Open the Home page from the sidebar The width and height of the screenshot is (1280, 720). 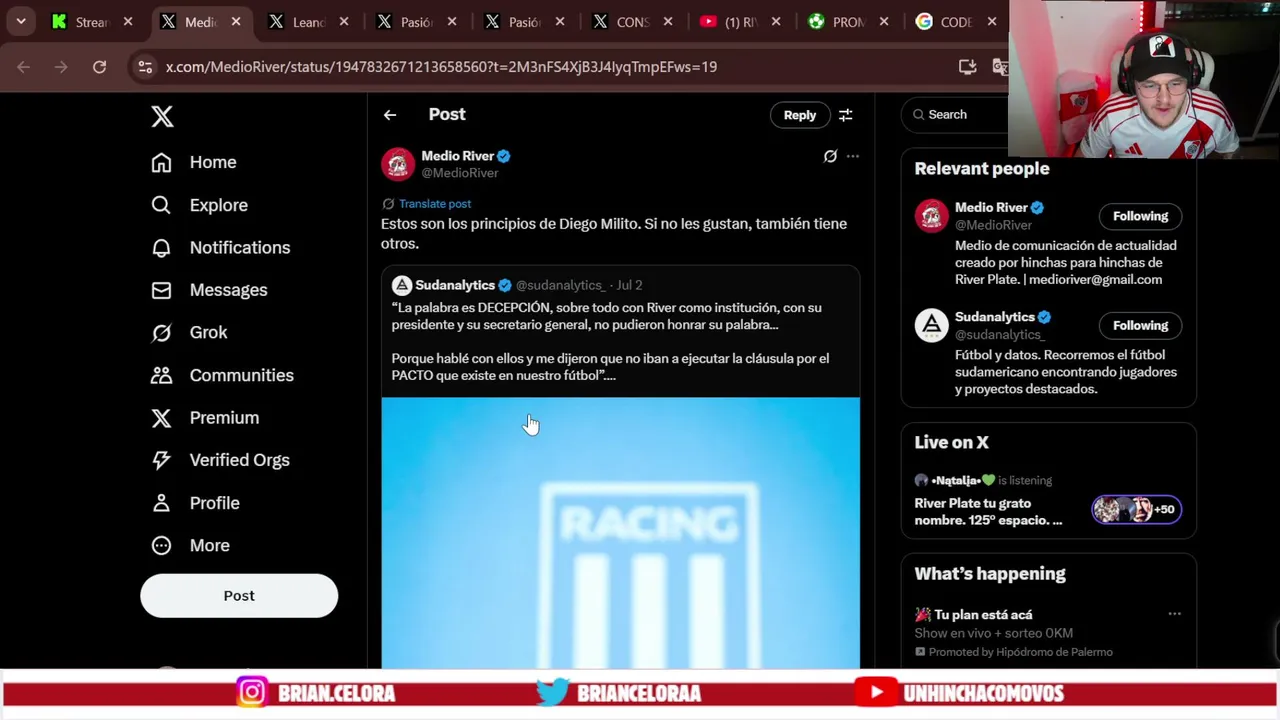(194, 162)
